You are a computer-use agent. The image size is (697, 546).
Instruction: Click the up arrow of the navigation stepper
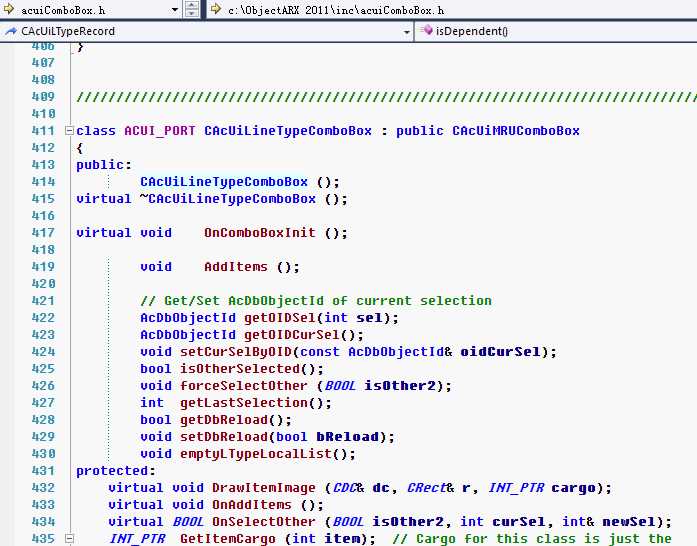192,5
